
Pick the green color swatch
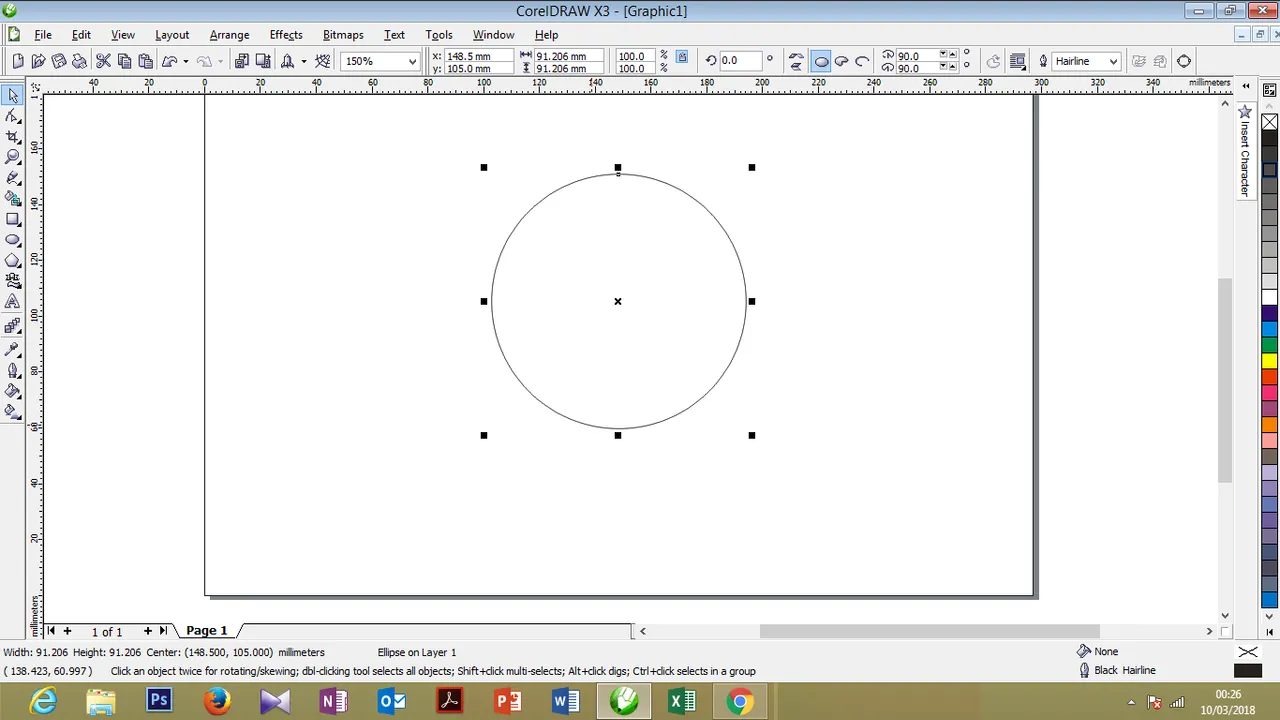pyautogui.click(x=1269, y=345)
